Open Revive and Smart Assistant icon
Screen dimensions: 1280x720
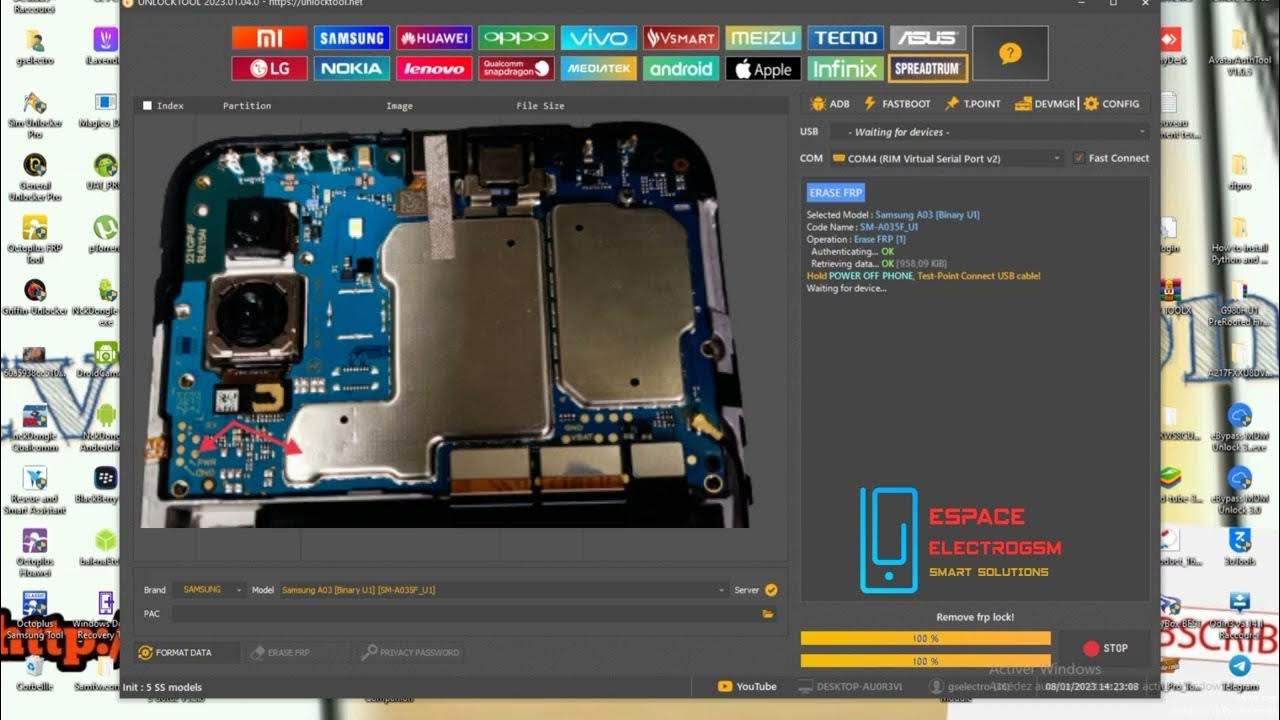tap(35, 490)
